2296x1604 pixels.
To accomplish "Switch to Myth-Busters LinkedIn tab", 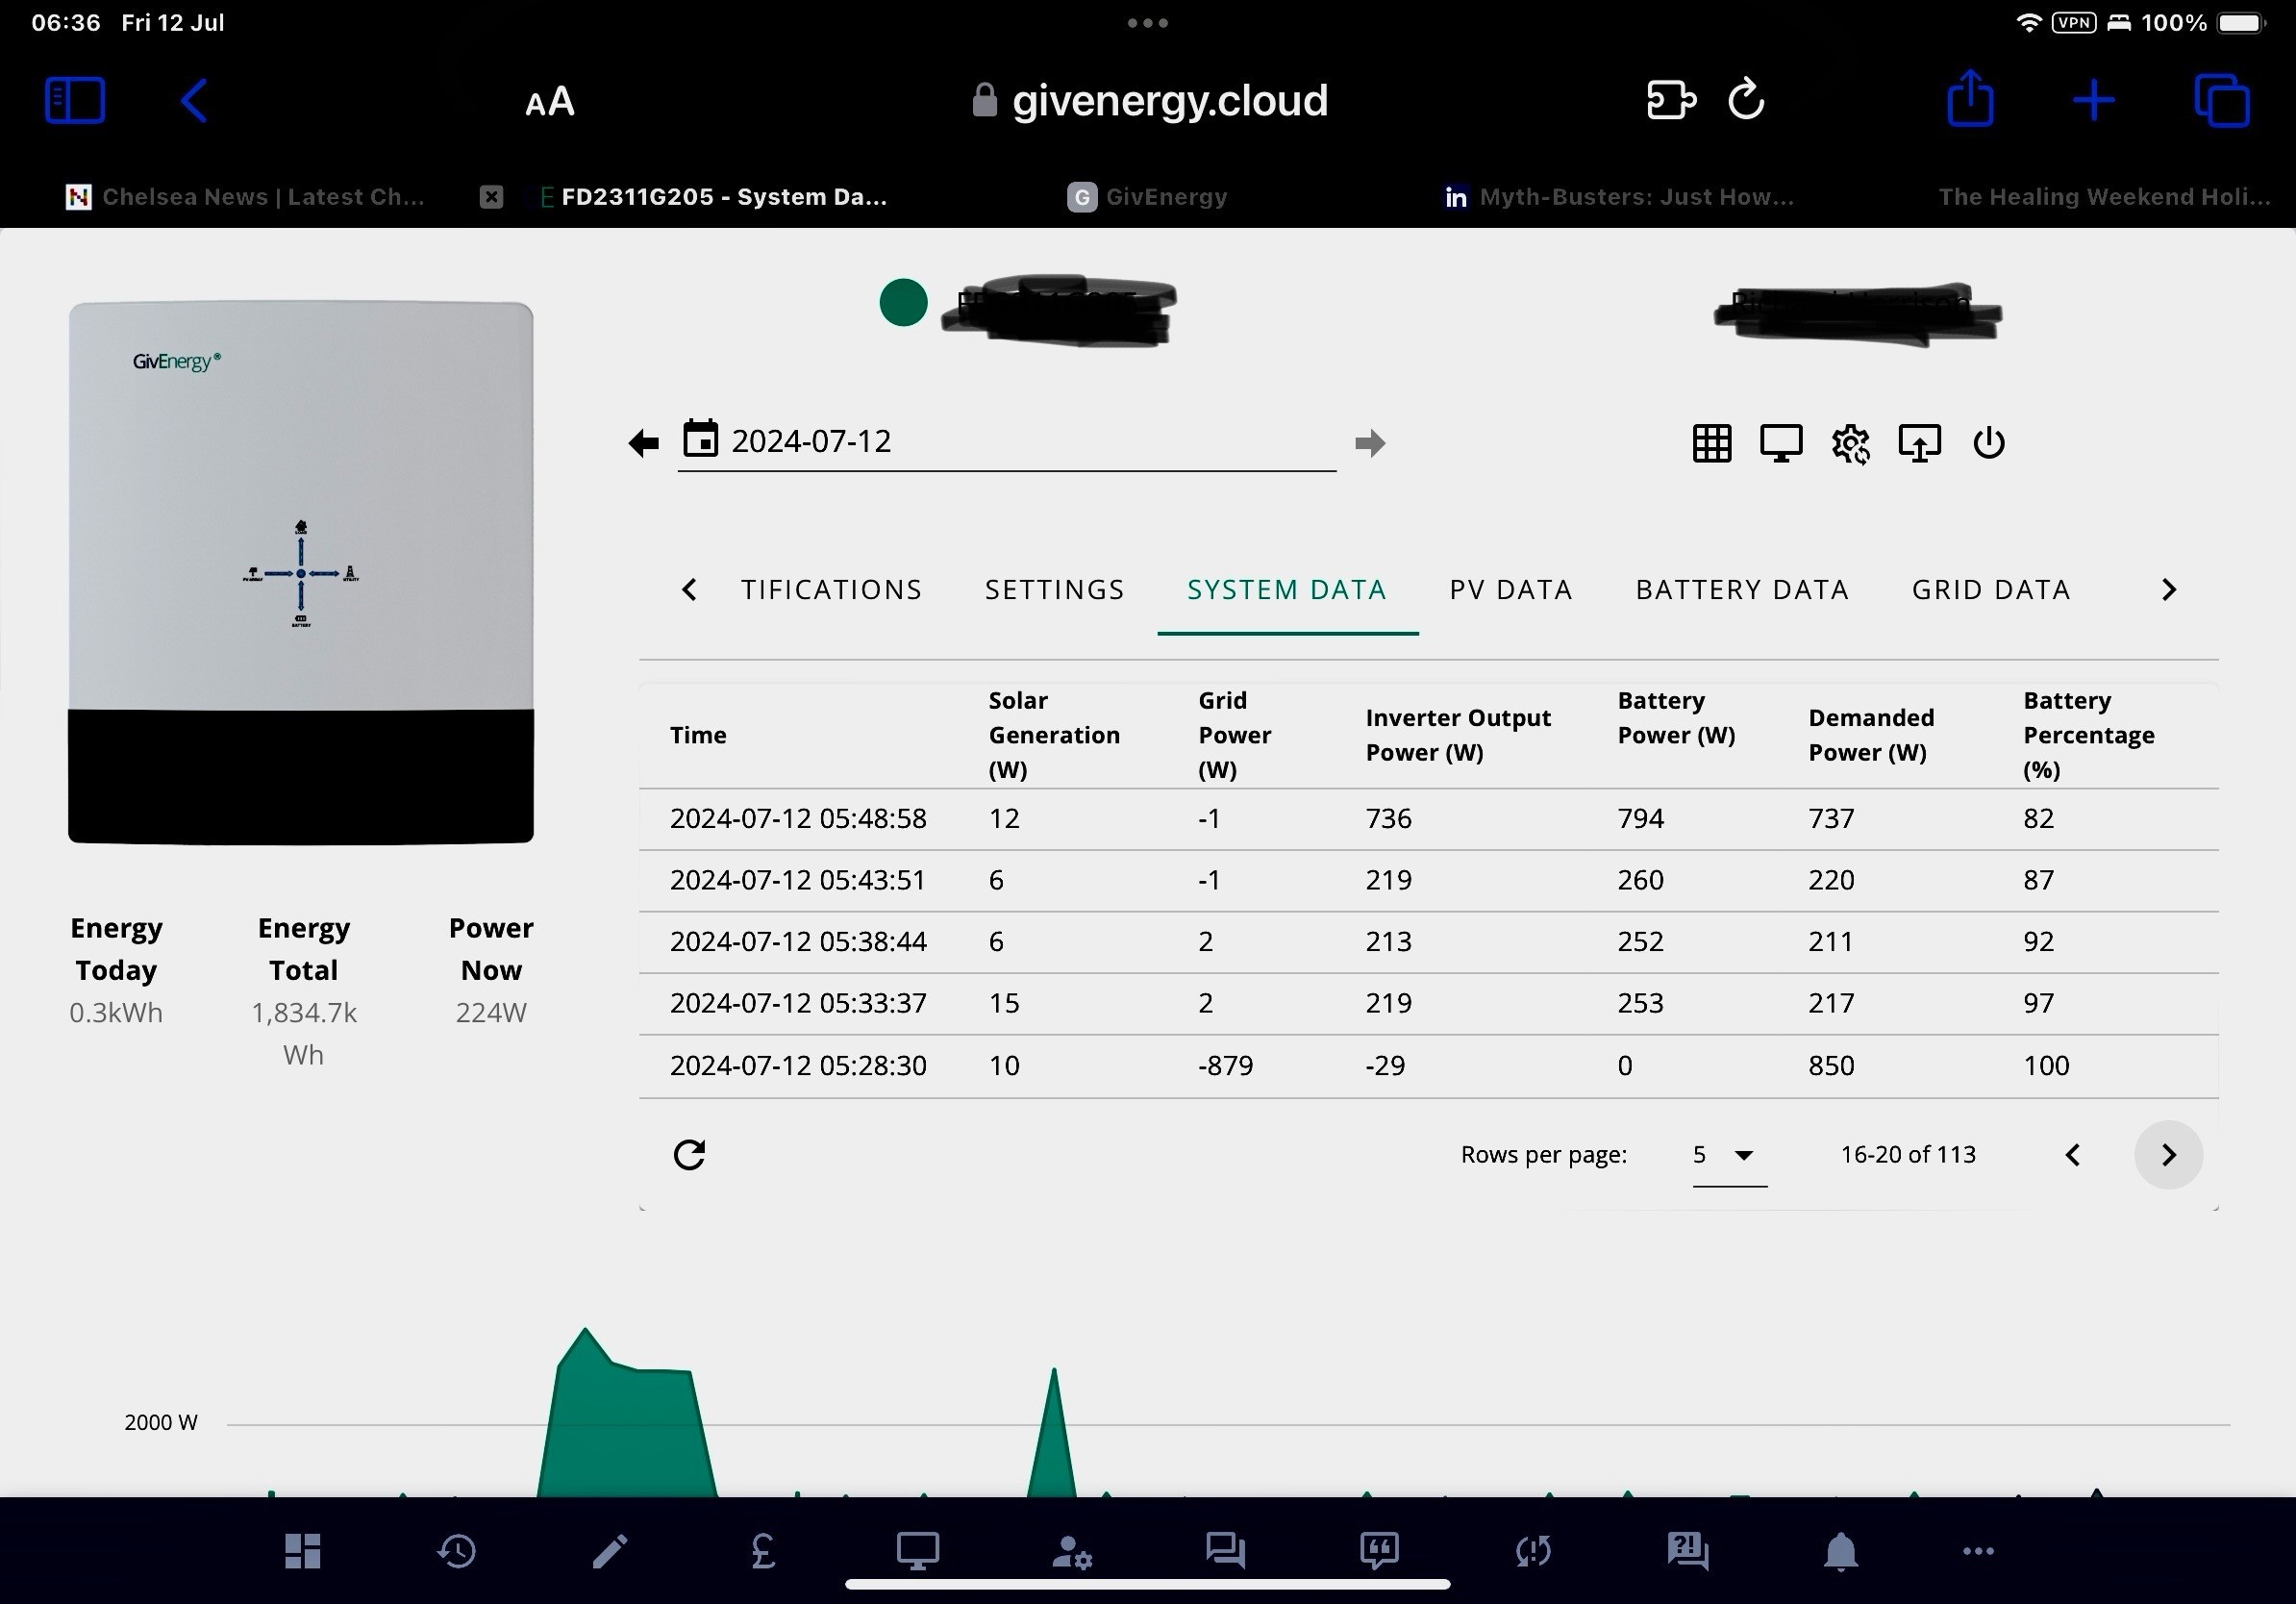I will (x=1618, y=197).
